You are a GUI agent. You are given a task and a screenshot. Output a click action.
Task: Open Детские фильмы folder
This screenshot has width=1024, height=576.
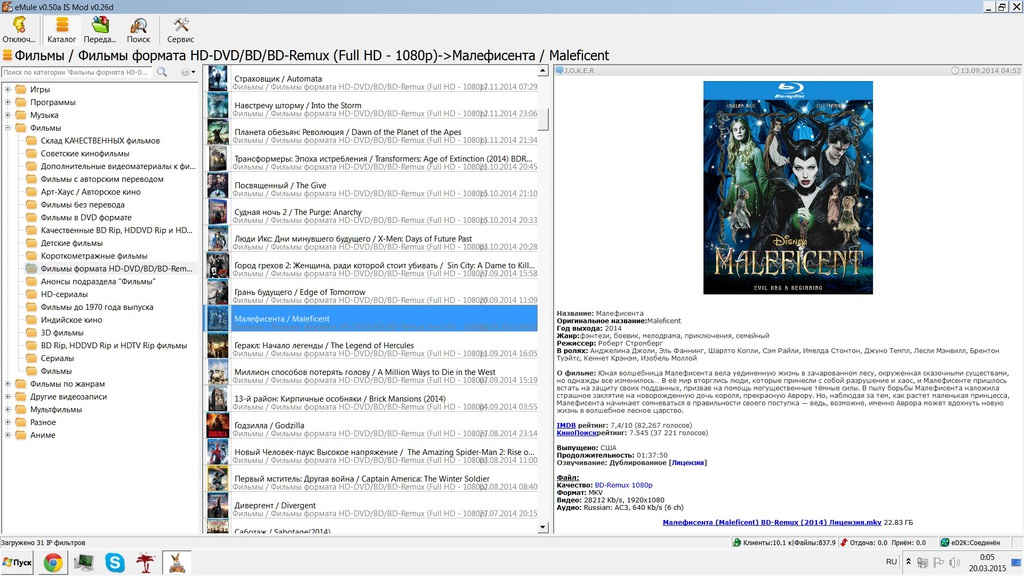pyautogui.click(x=65, y=243)
